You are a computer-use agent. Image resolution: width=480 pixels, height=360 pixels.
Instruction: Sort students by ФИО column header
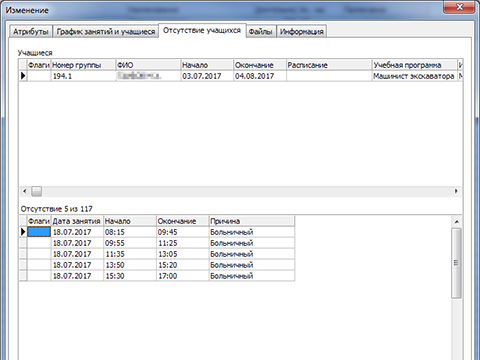[148, 65]
